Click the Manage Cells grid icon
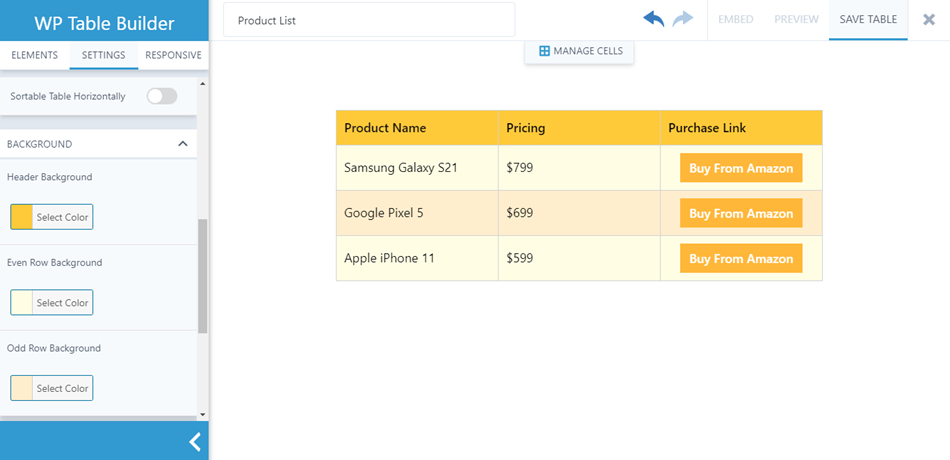The height and width of the screenshot is (460, 950). (x=545, y=51)
